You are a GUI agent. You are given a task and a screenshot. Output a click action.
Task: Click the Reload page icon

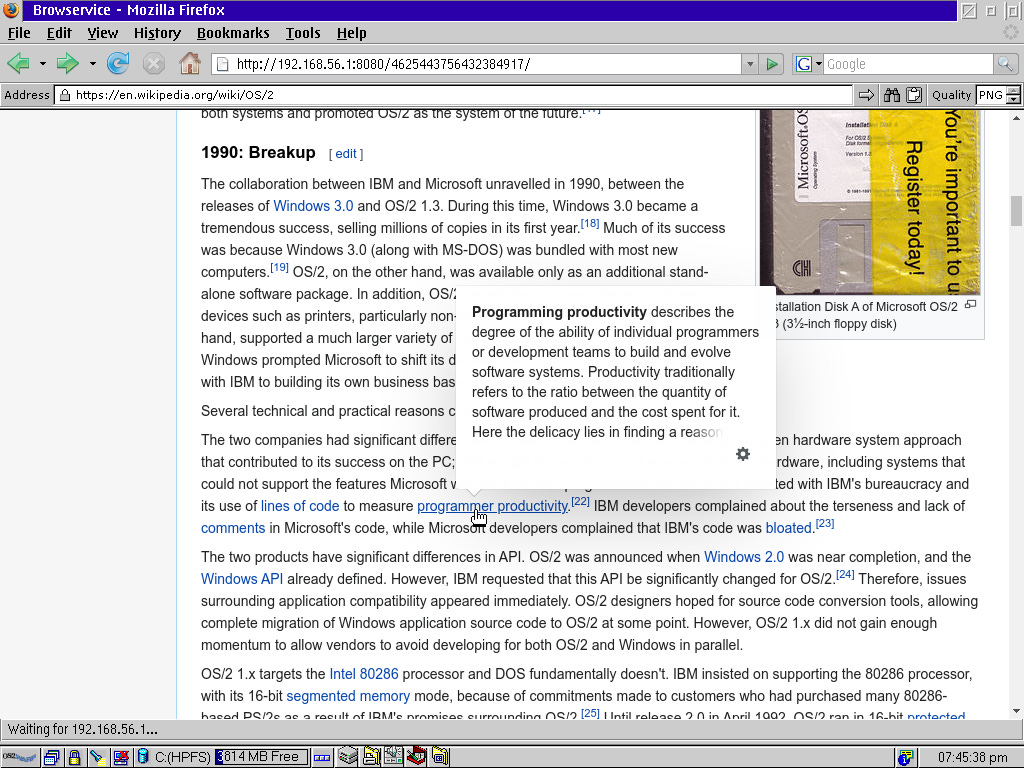(x=117, y=63)
